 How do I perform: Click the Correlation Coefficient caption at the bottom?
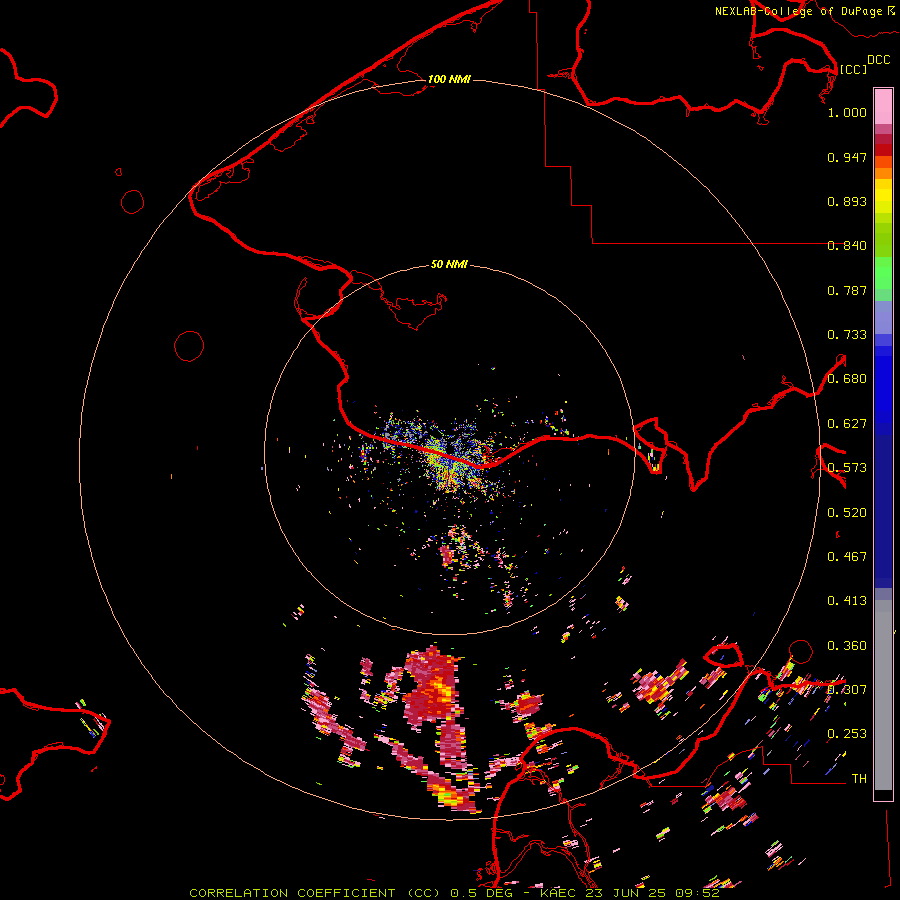(454, 893)
